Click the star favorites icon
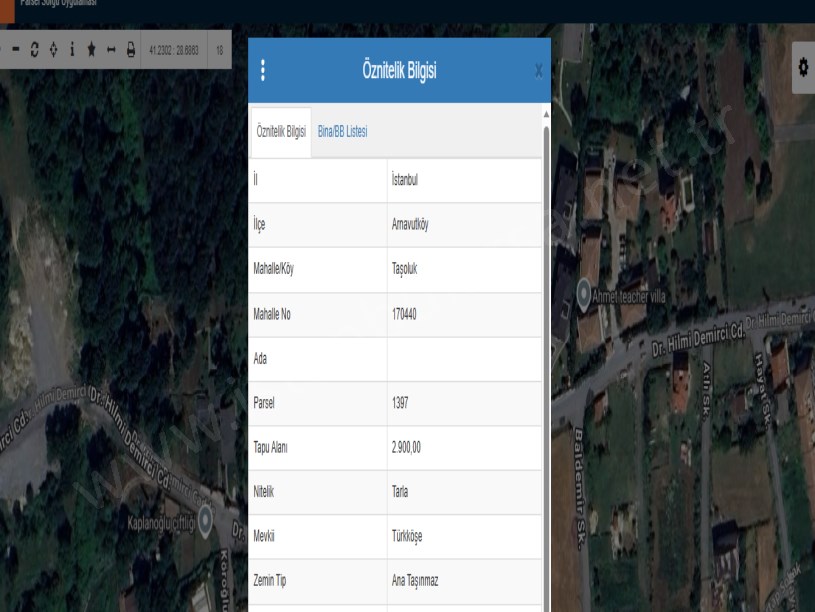 [93, 50]
